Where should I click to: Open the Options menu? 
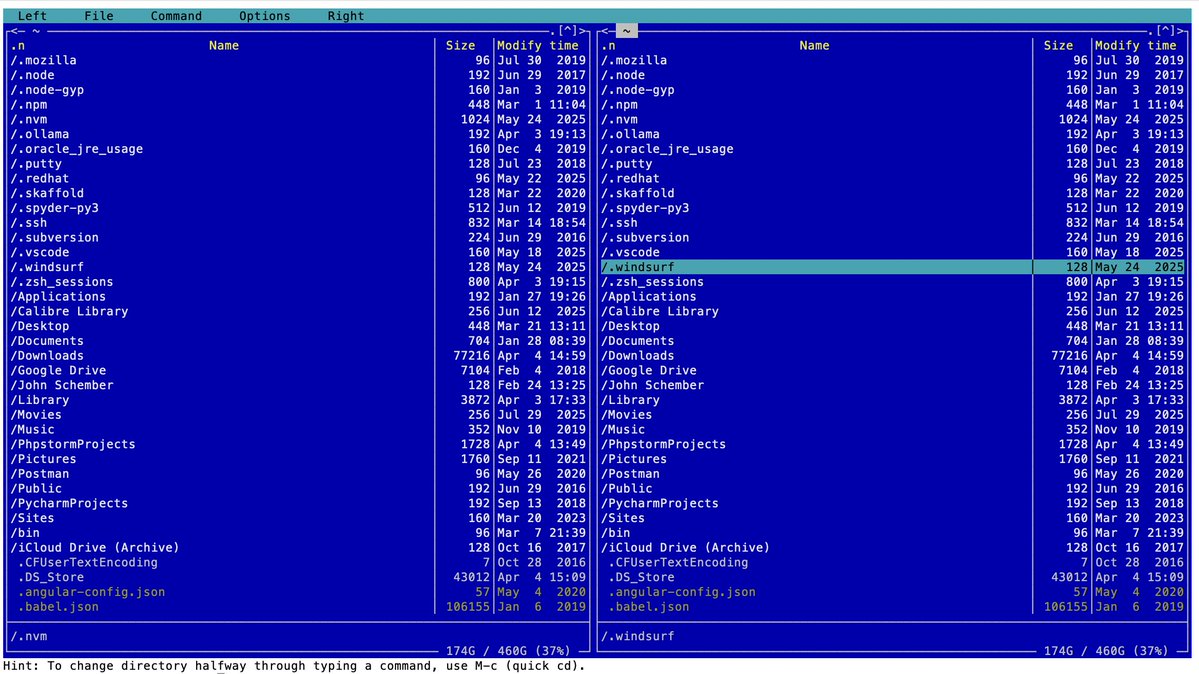[265, 15]
